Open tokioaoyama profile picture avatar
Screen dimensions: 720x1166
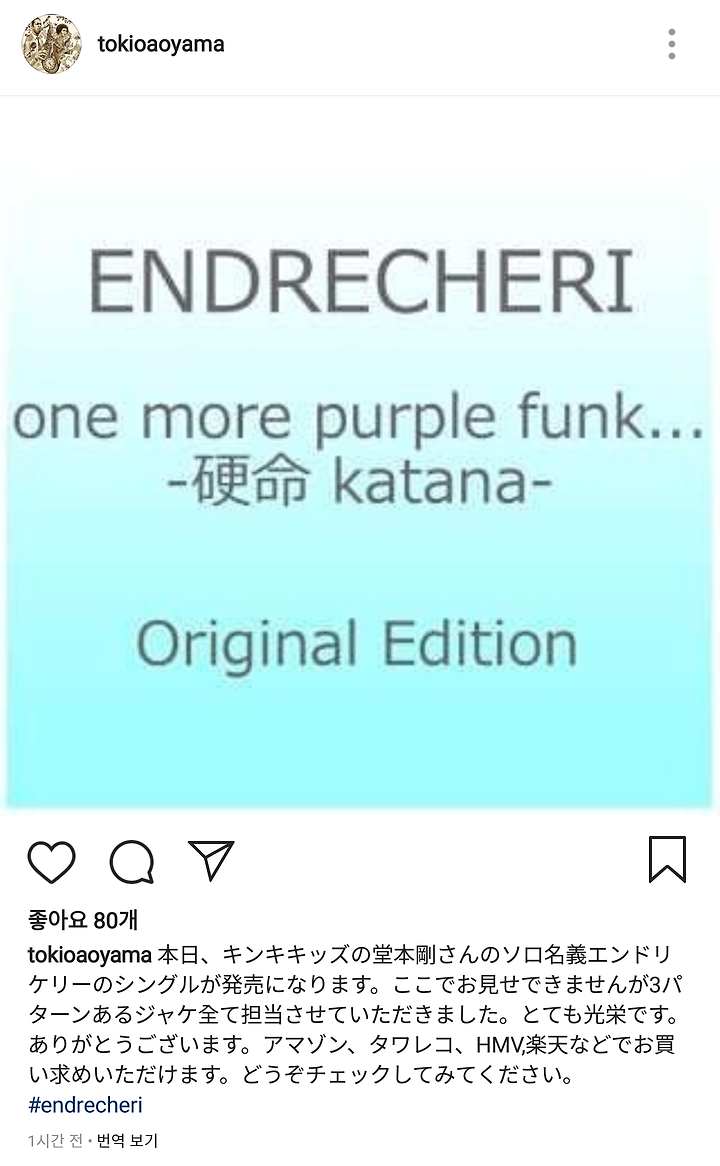(x=51, y=44)
